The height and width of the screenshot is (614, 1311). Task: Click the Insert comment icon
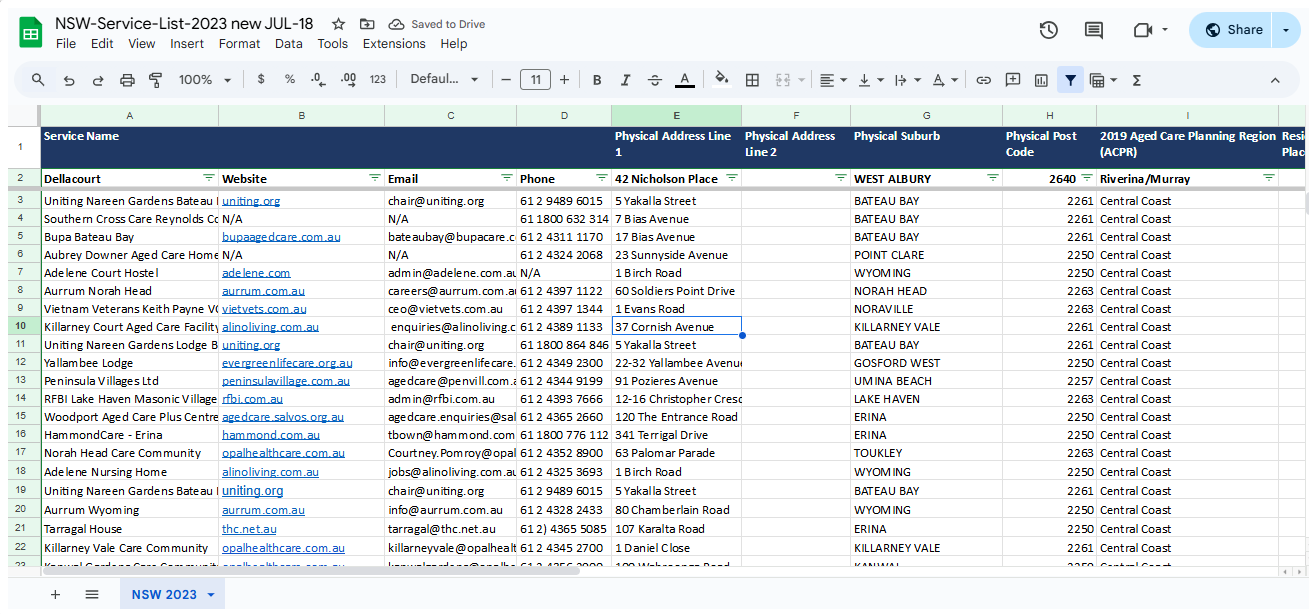click(1013, 80)
